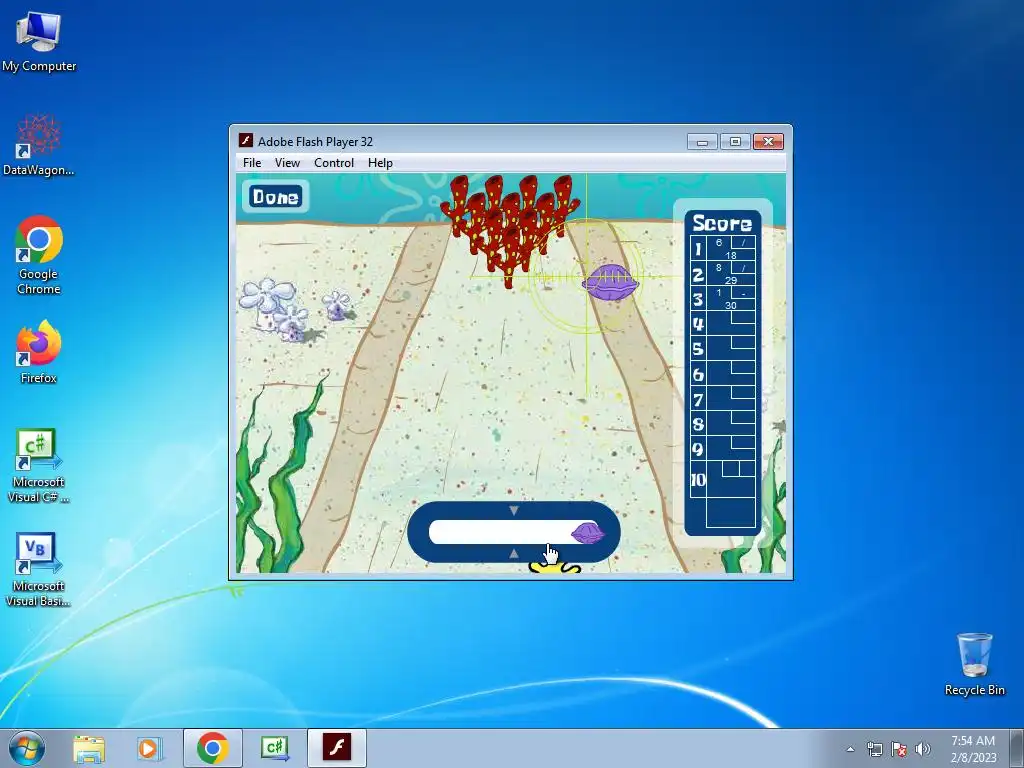Click the purple clam ball on the lane
Image resolution: width=1024 pixels, height=768 pixels.
click(610, 283)
